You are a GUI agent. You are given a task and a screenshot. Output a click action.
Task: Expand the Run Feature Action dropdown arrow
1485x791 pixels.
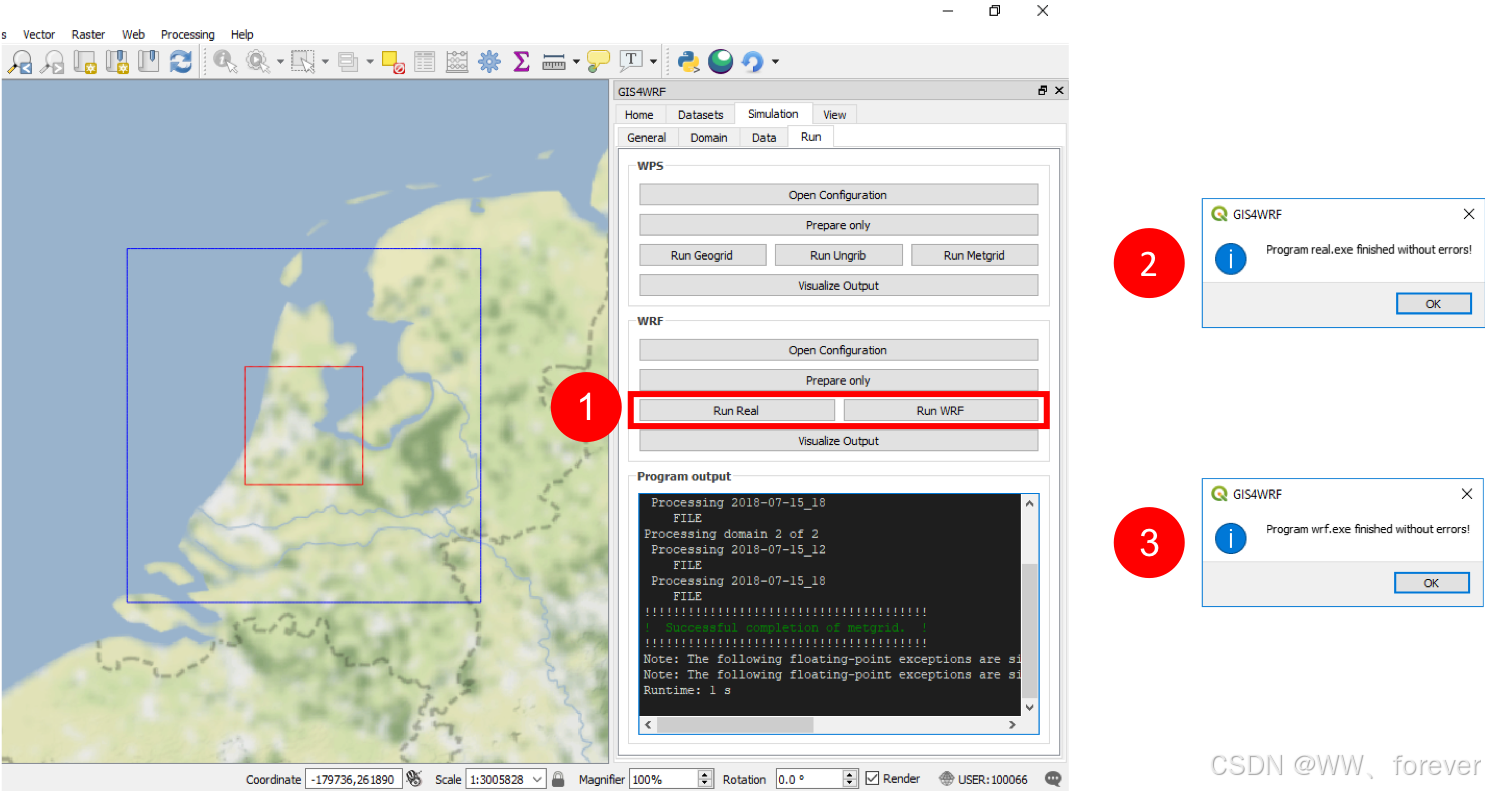(x=280, y=62)
